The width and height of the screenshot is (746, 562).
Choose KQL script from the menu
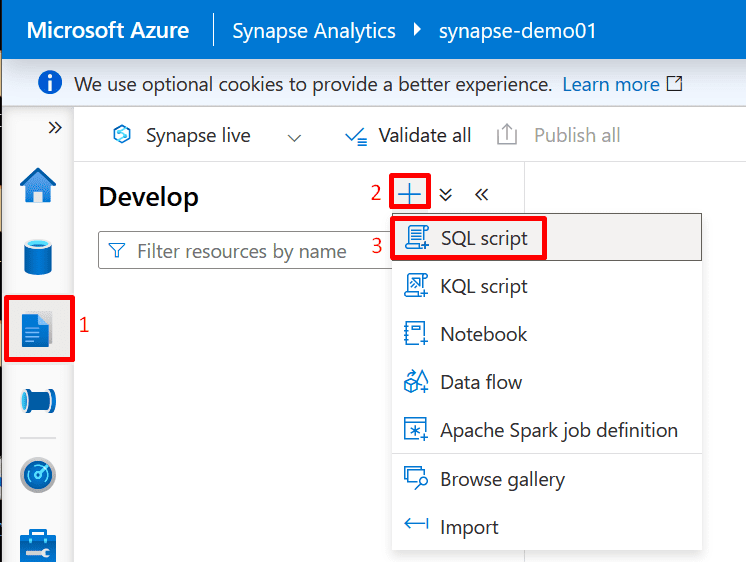coord(483,286)
